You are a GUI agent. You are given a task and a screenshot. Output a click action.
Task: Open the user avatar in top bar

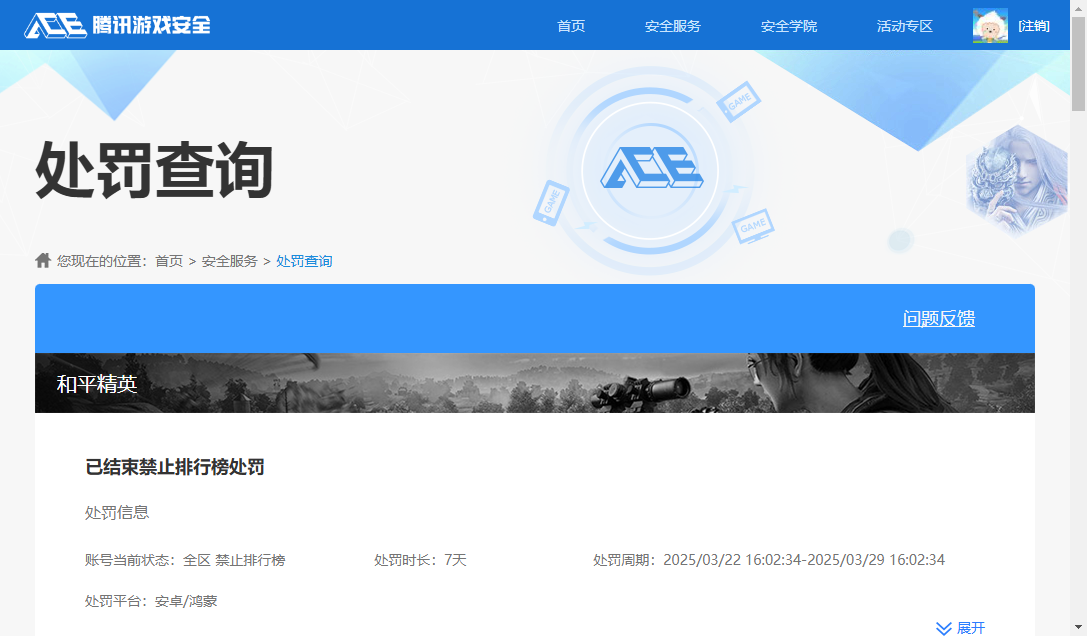[x=989, y=25]
